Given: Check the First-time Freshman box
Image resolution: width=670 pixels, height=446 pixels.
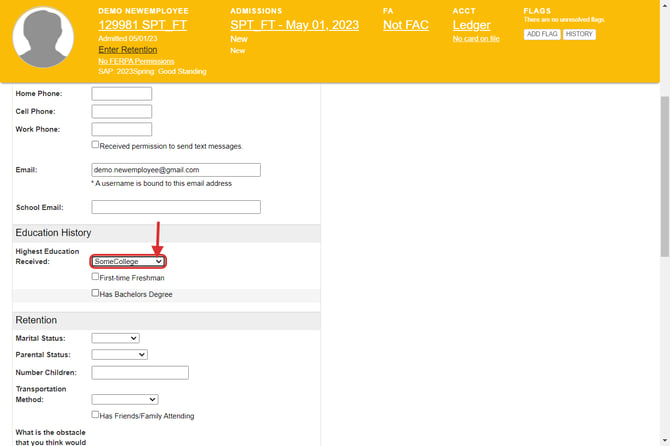Looking at the screenshot, I should tap(96, 277).
